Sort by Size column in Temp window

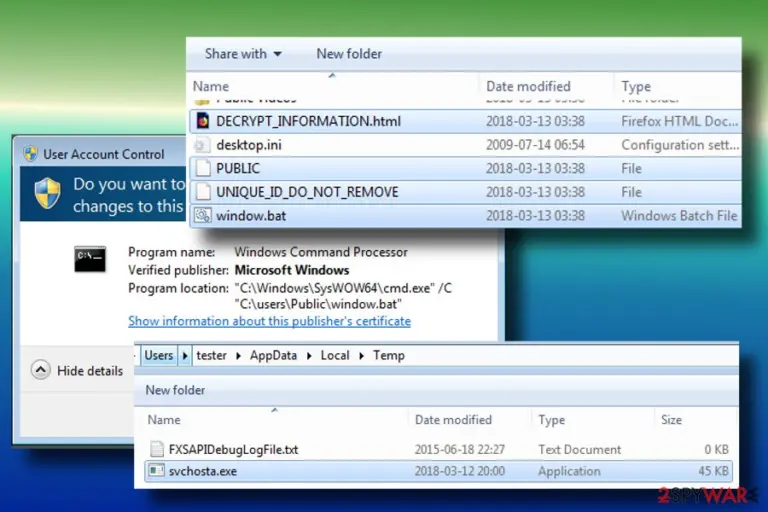click(671, 420)
